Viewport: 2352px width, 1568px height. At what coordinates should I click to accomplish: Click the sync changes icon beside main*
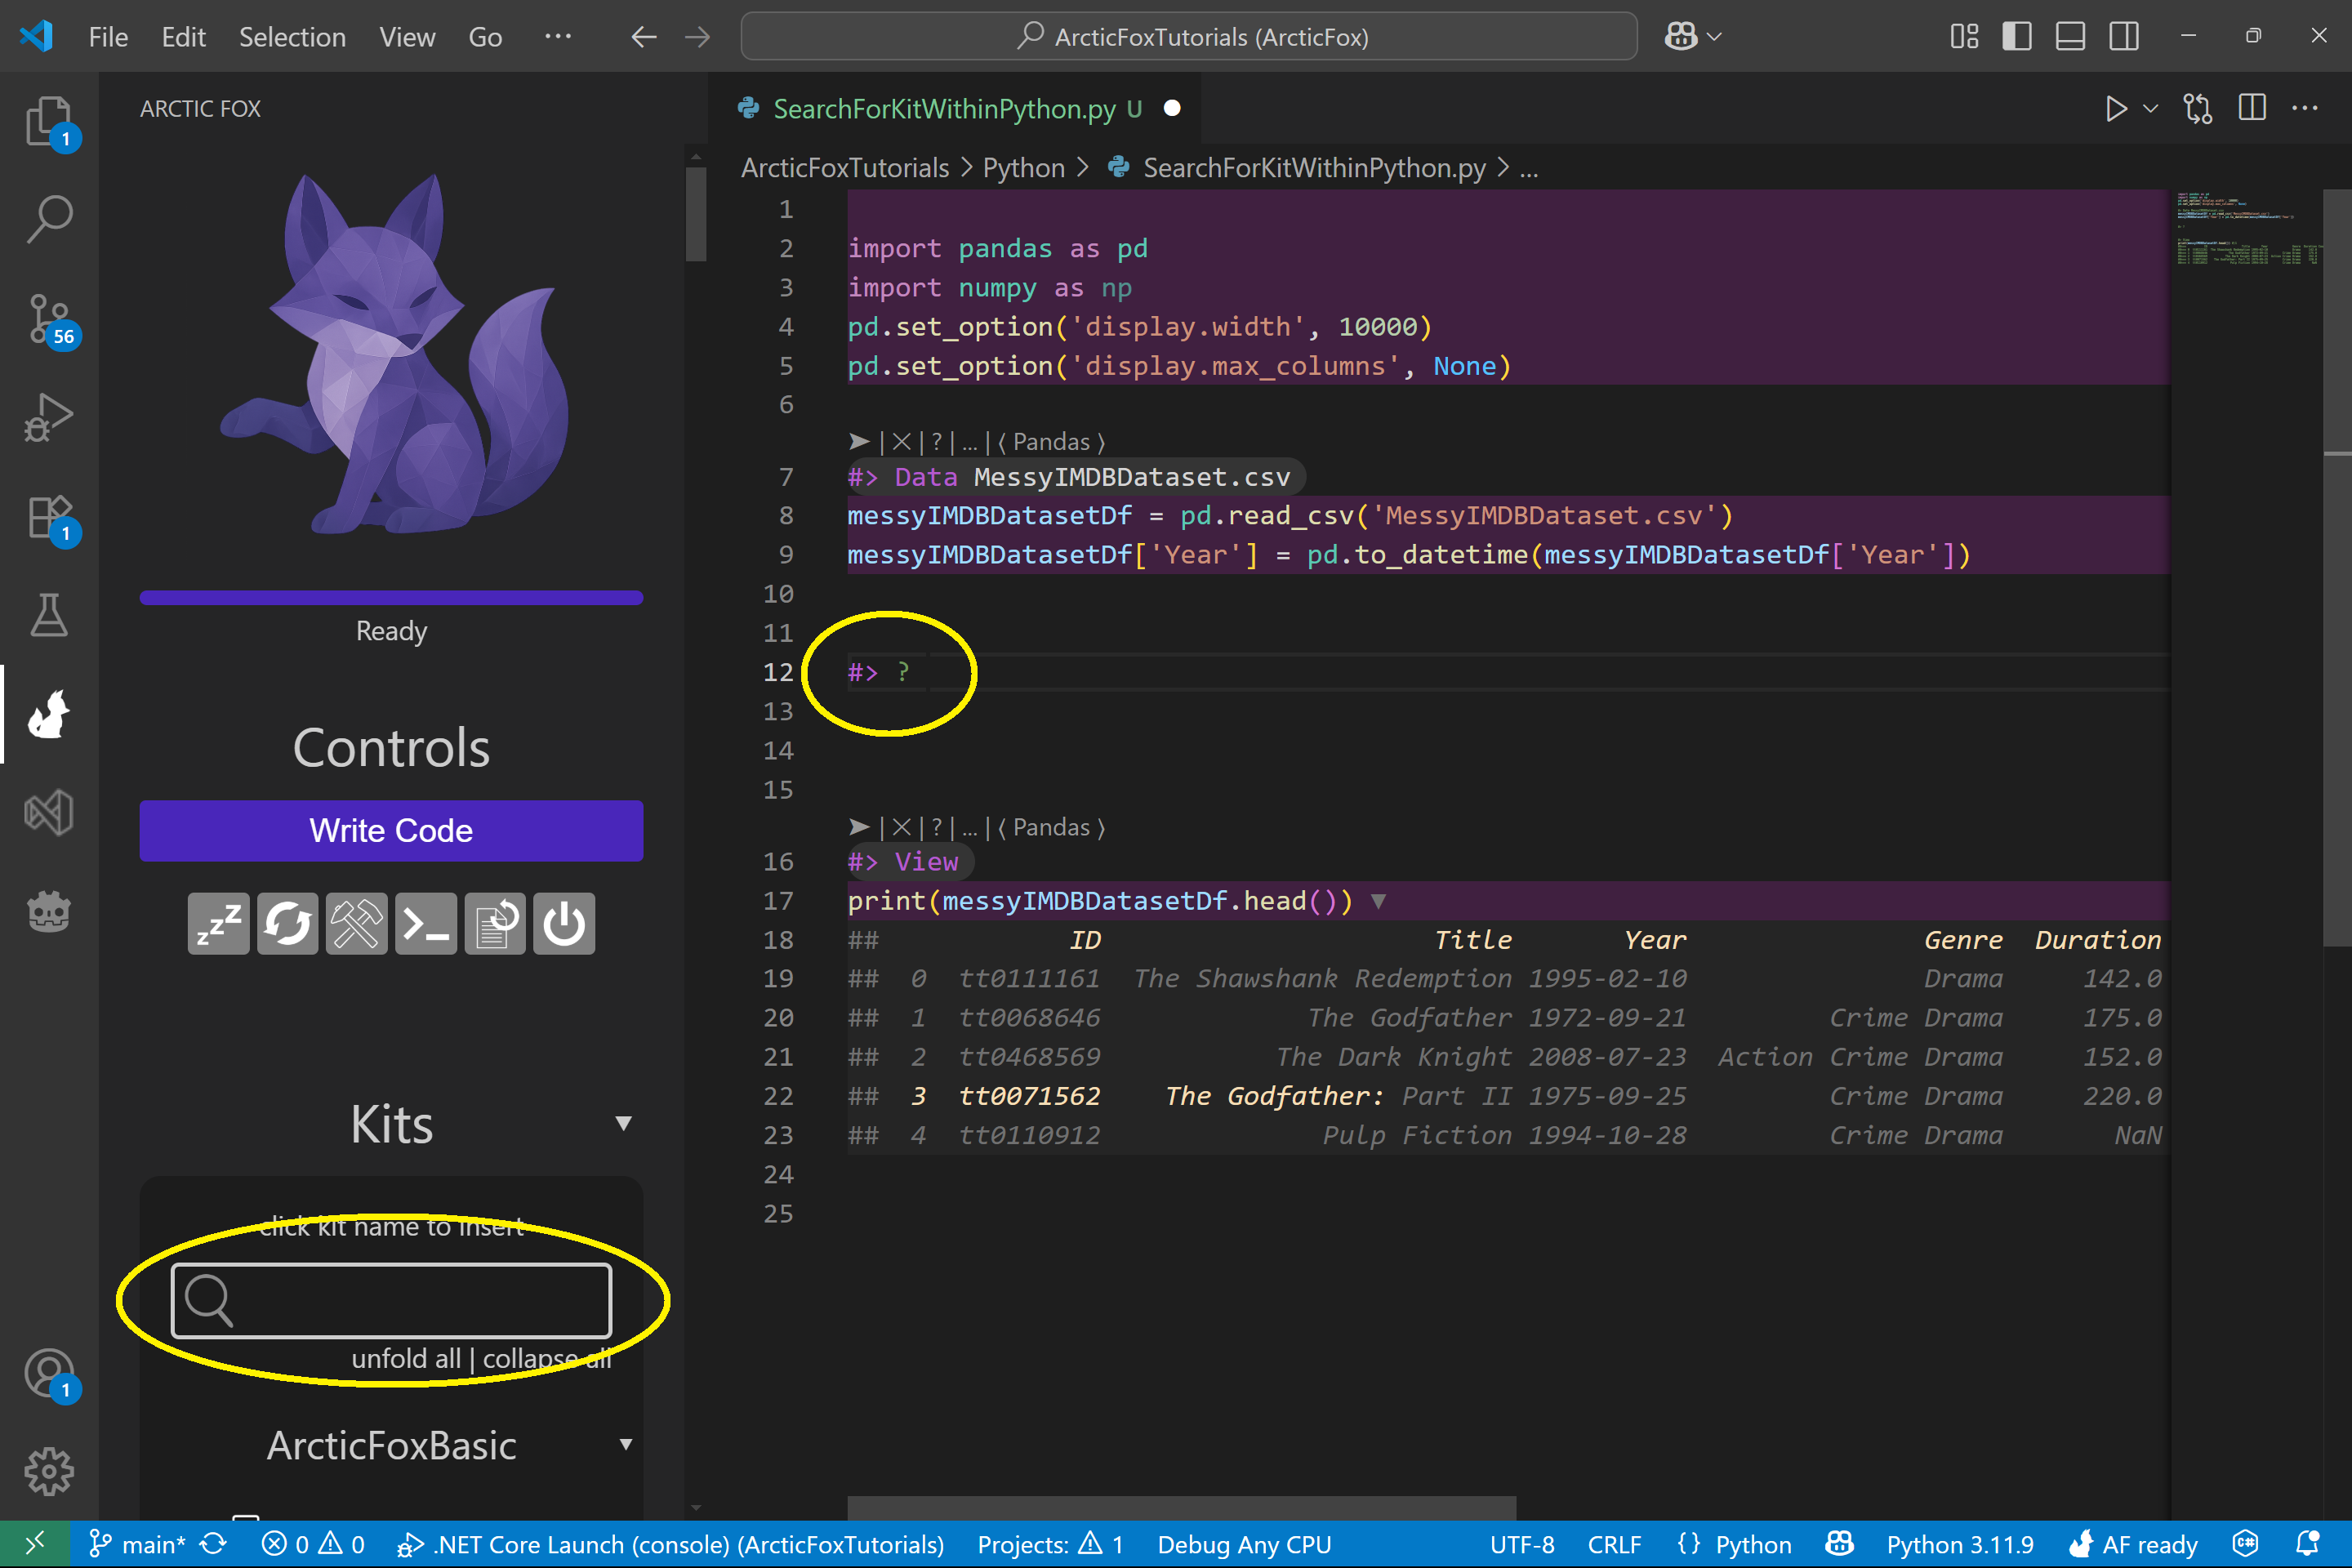point(213,1544)
